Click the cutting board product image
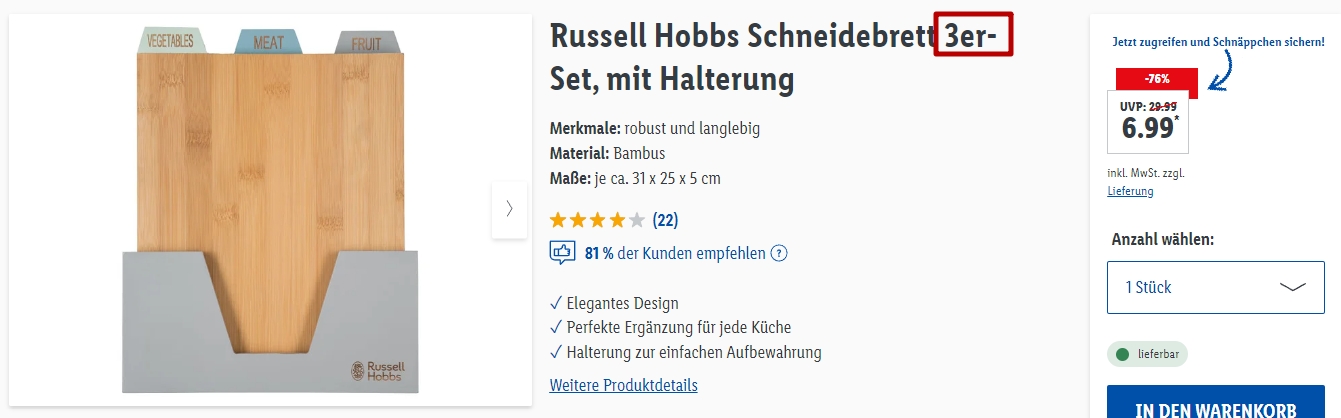1341x418 pixels. point(270,209)
